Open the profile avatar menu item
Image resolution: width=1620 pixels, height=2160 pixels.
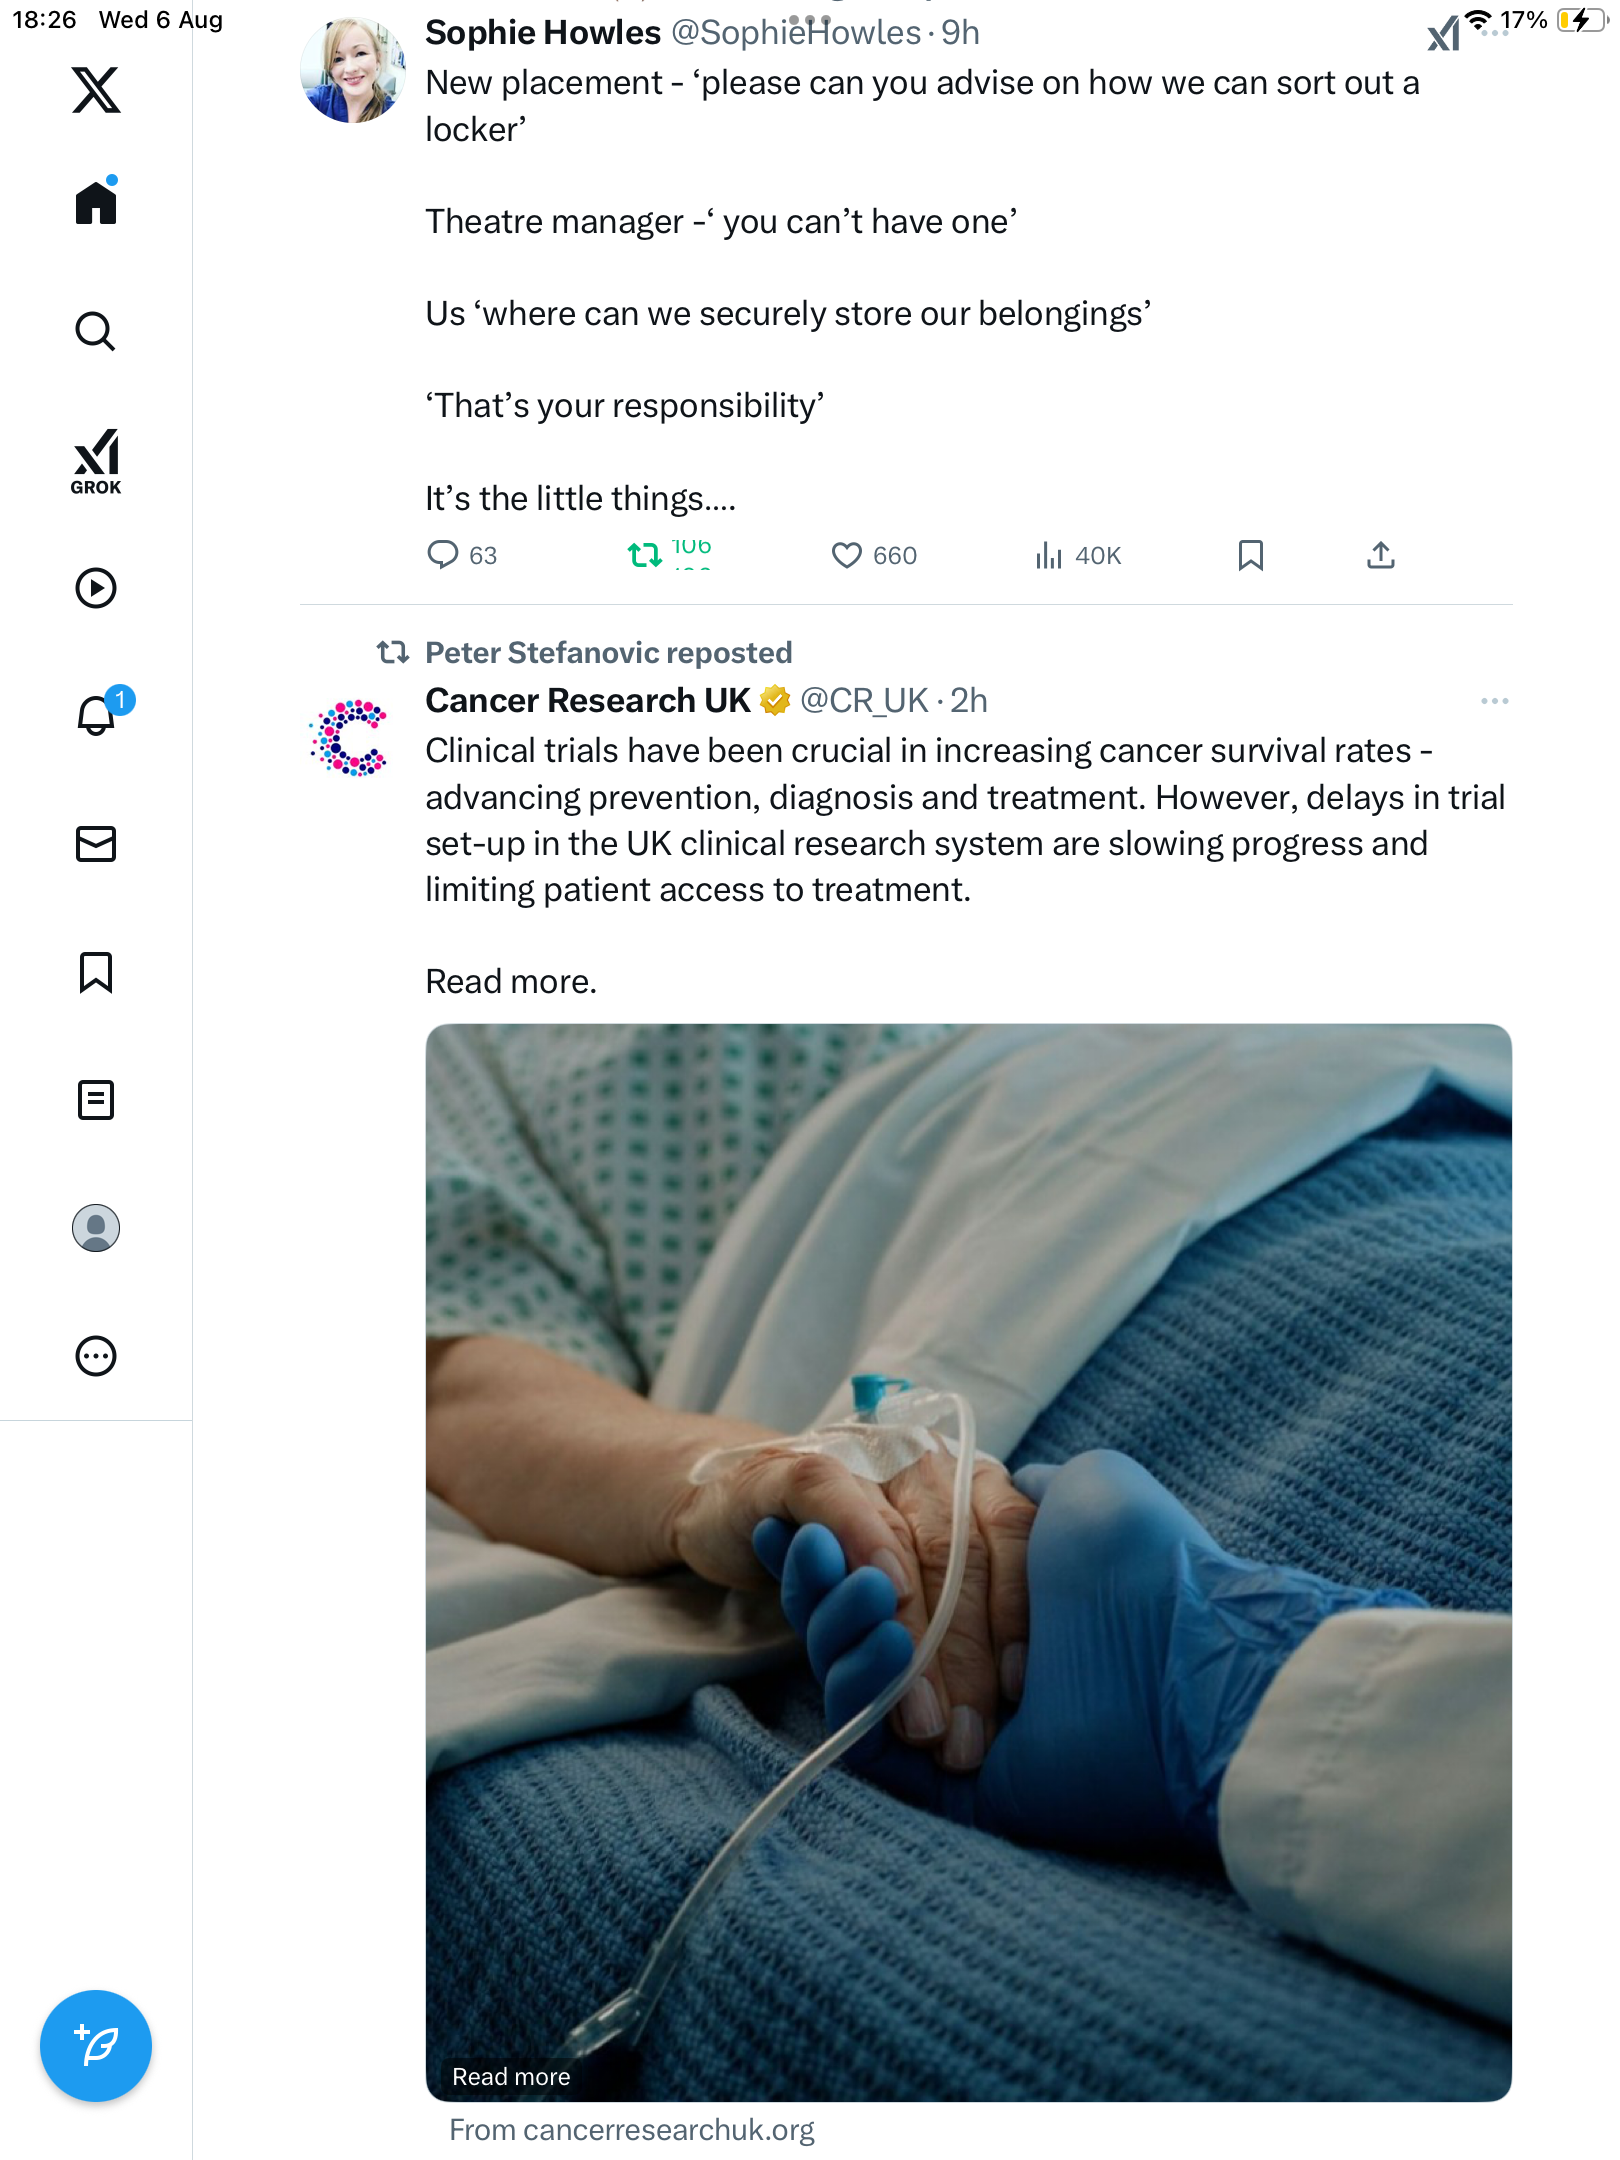pyautogui.click(x=96, y=1228)
